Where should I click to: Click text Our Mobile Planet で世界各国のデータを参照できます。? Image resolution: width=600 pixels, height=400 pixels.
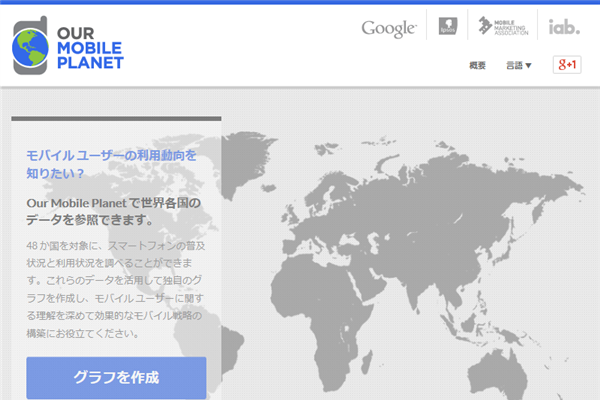tap(114, 211)
